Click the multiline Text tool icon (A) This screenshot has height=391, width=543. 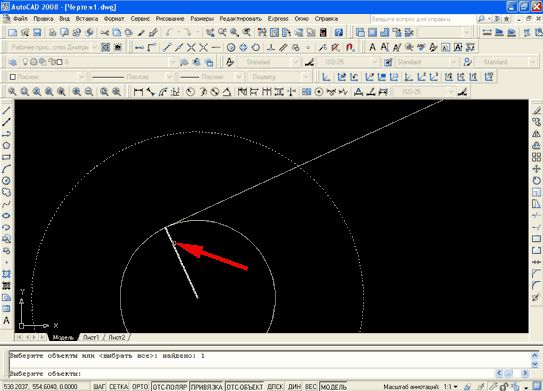pos(7,320)
